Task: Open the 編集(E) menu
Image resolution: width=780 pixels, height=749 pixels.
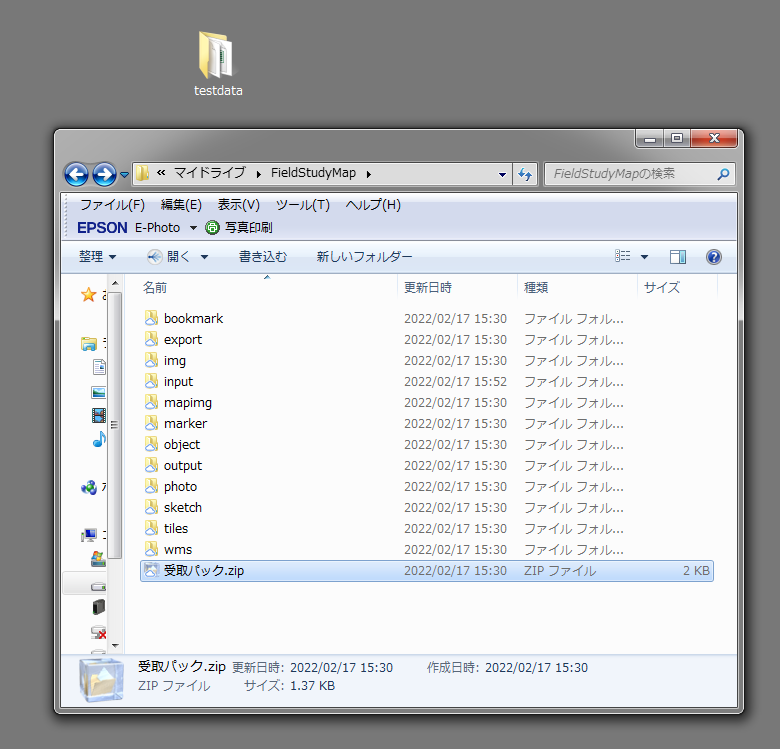Action: 181,204
